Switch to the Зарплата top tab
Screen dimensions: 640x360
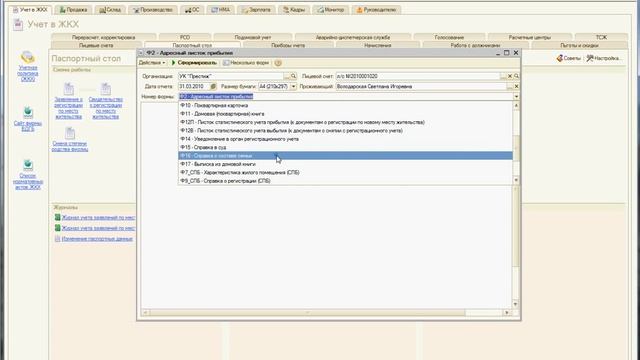[x=256, y=10]
